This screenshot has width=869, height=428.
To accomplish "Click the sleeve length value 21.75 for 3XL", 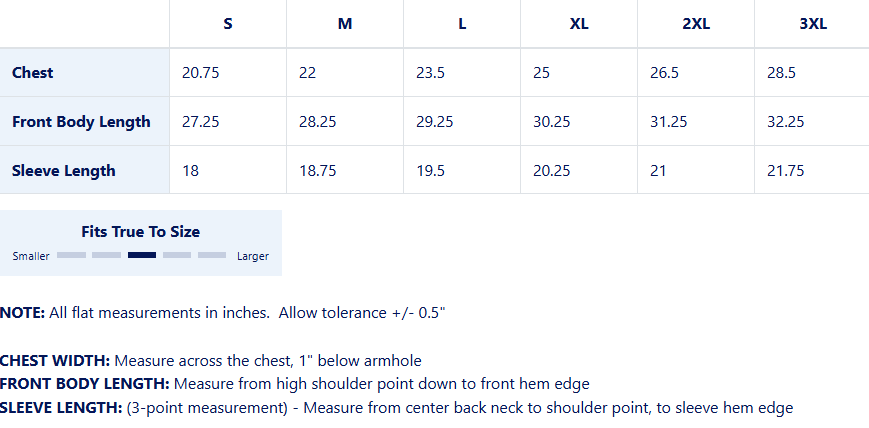I will click(785, 170).
